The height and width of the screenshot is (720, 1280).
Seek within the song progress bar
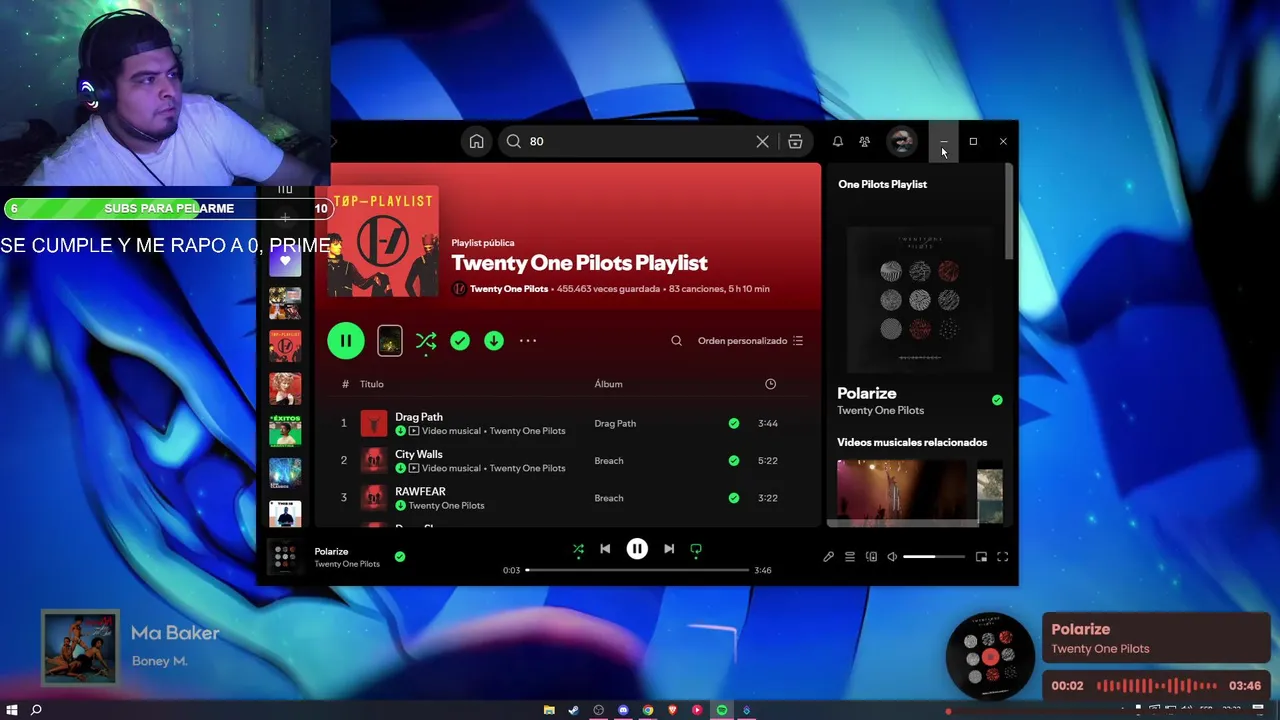[x=637, y=570]
